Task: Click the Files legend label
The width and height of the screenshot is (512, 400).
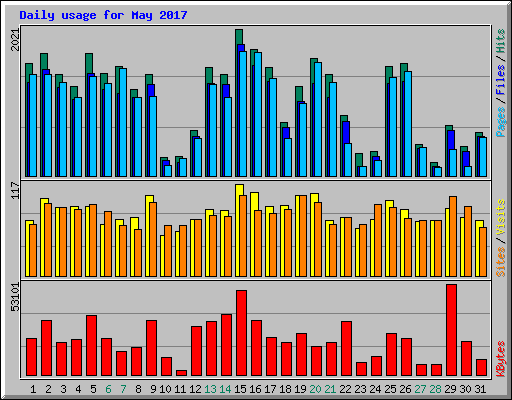Action: pyautogui.click(x=500, y=80)
